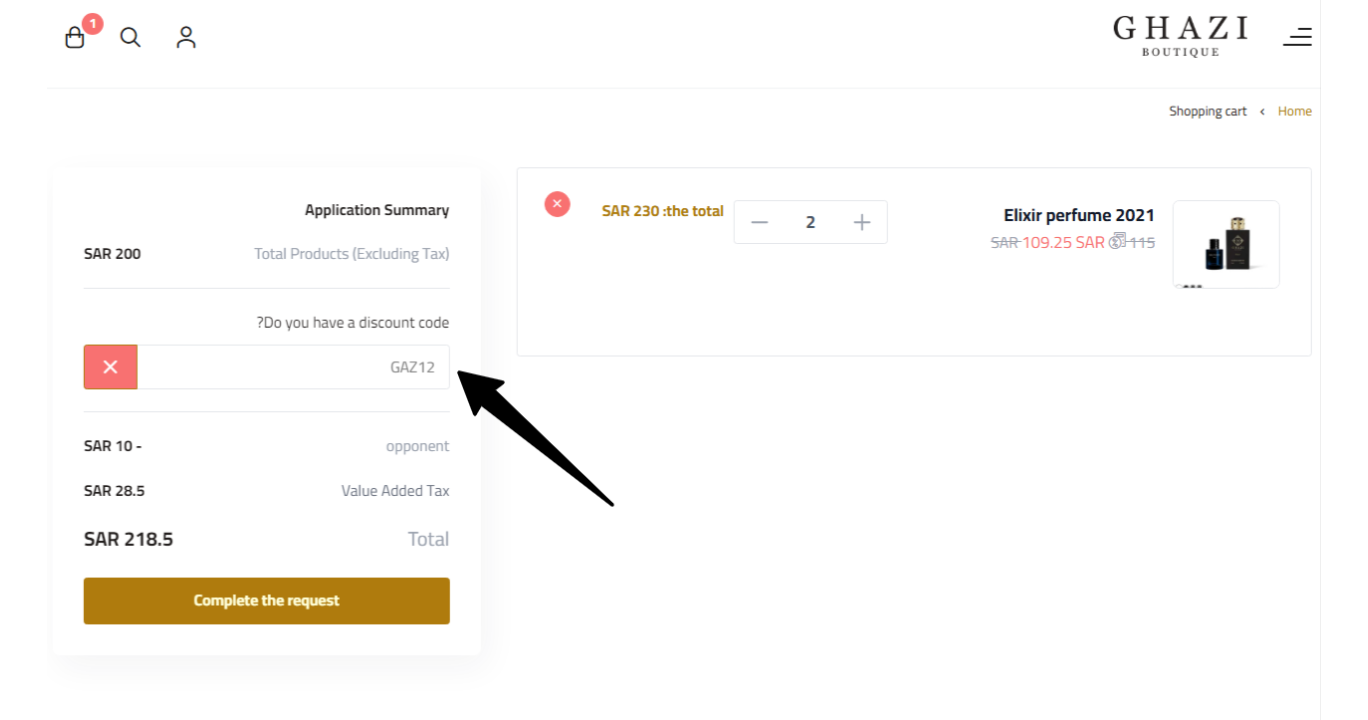Click the Complete the request button
The image size is (1368, 720).
point(267,601)
